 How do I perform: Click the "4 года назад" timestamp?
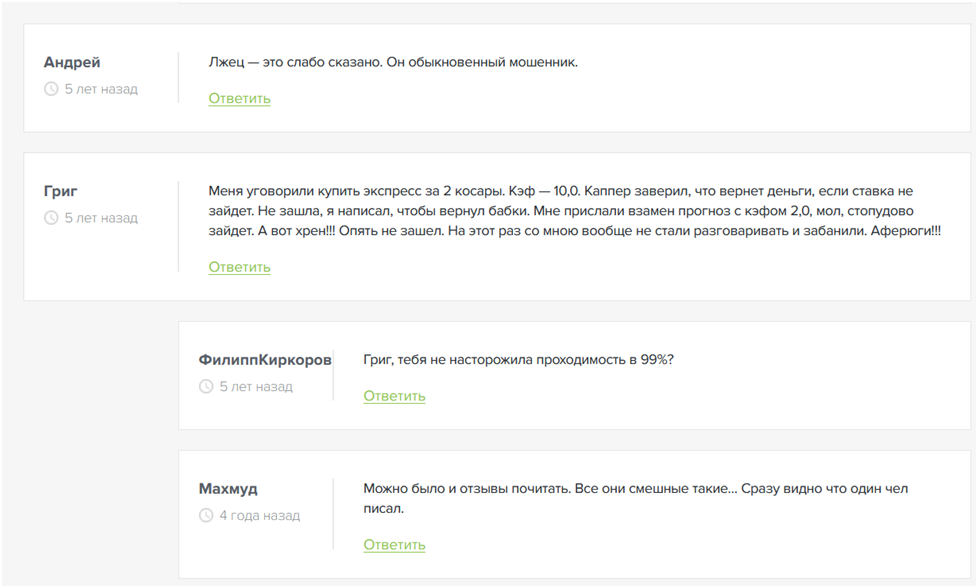pyautogui.click(x=259, y=516)
